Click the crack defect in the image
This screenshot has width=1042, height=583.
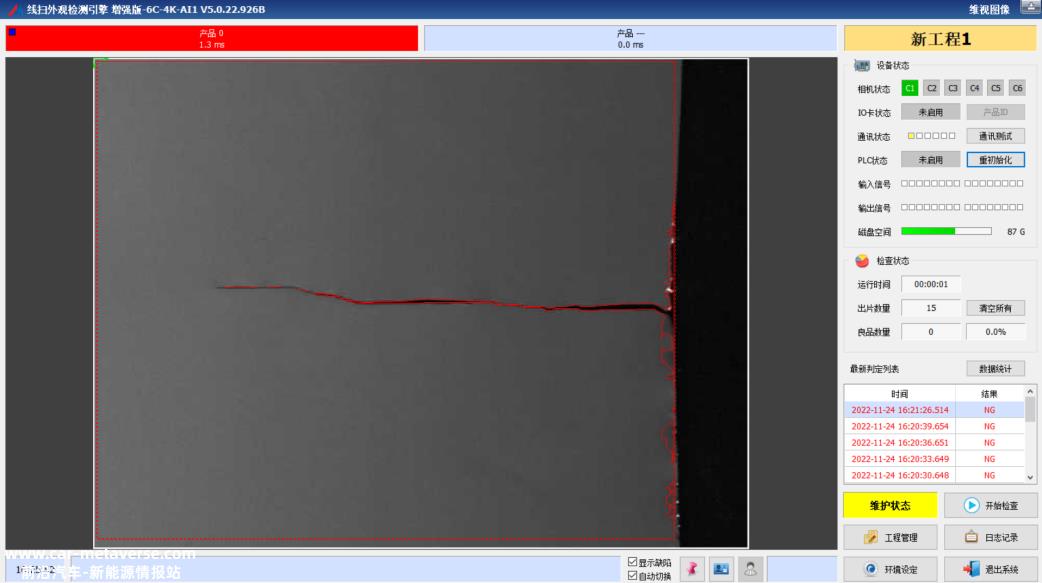click(444, 301)
